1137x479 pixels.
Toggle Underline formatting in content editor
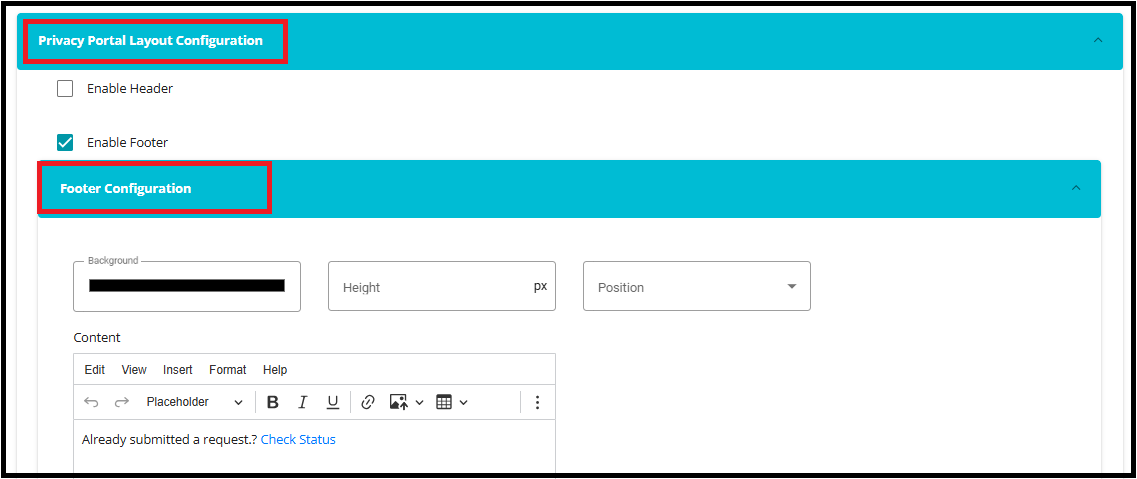333,402
